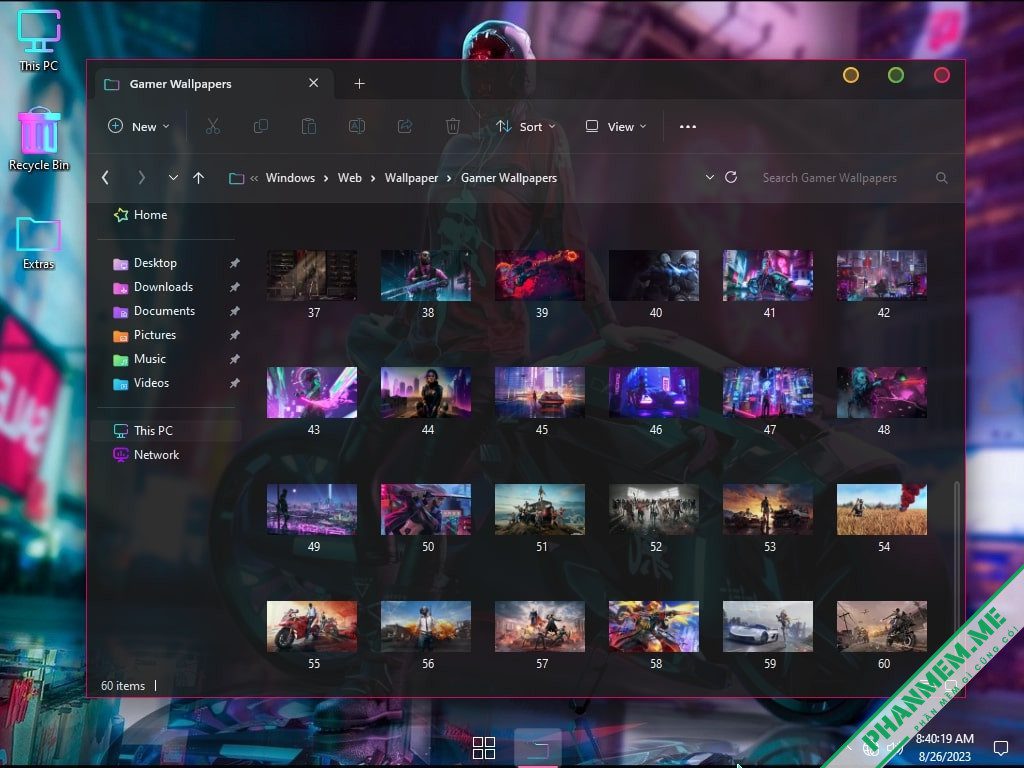Unpin Downloads using its pin icon

(234, 287)
